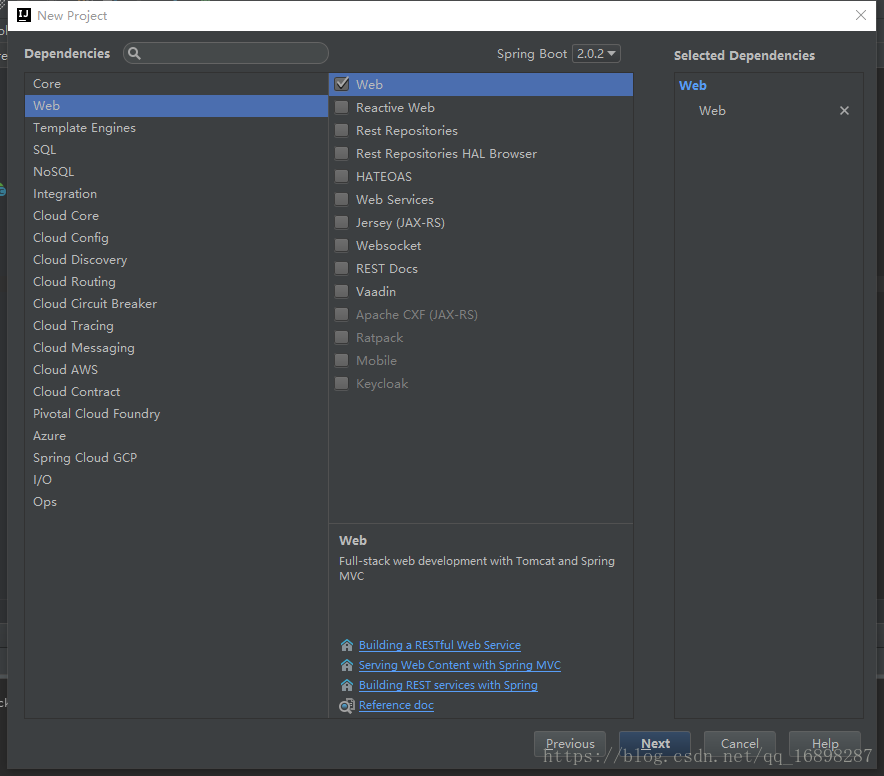Enable the Websocket dependency checkbox
Image resolution: width=884 pixels, height=776 pixels.
click(342, 245)
